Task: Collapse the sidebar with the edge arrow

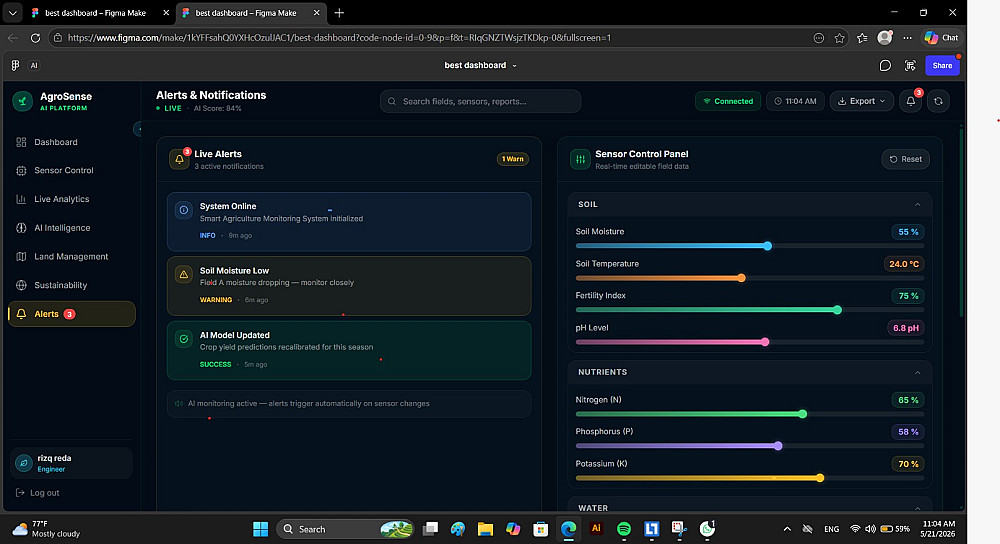Action: 138,129
